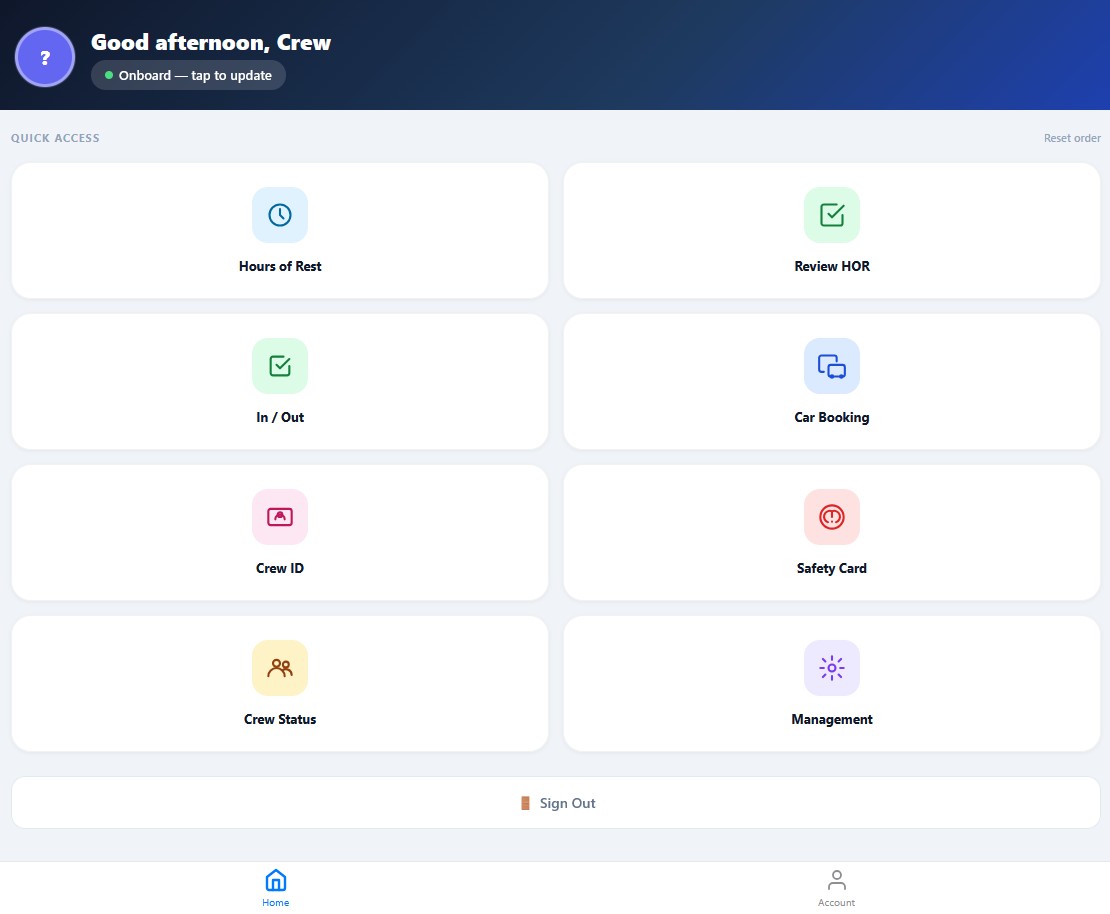This screenshot has height=914, width=1110.
Task: Click the QUICK ACCESS heading
Action: (x=55, y=138)
